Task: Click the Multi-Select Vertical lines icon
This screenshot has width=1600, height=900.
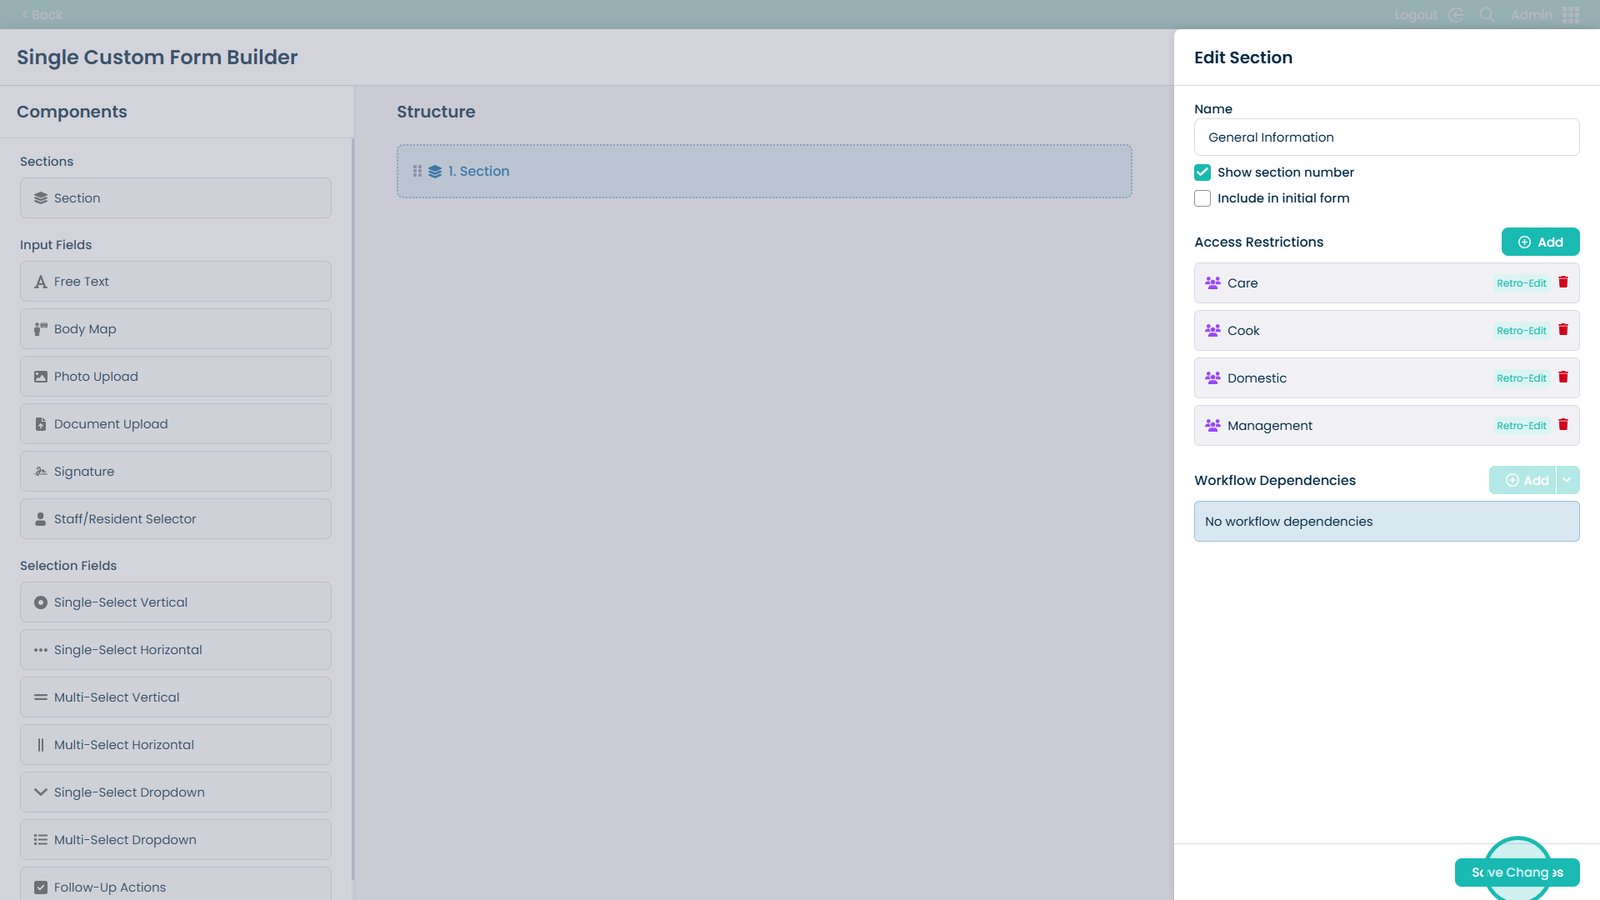Action: point(41,698)
